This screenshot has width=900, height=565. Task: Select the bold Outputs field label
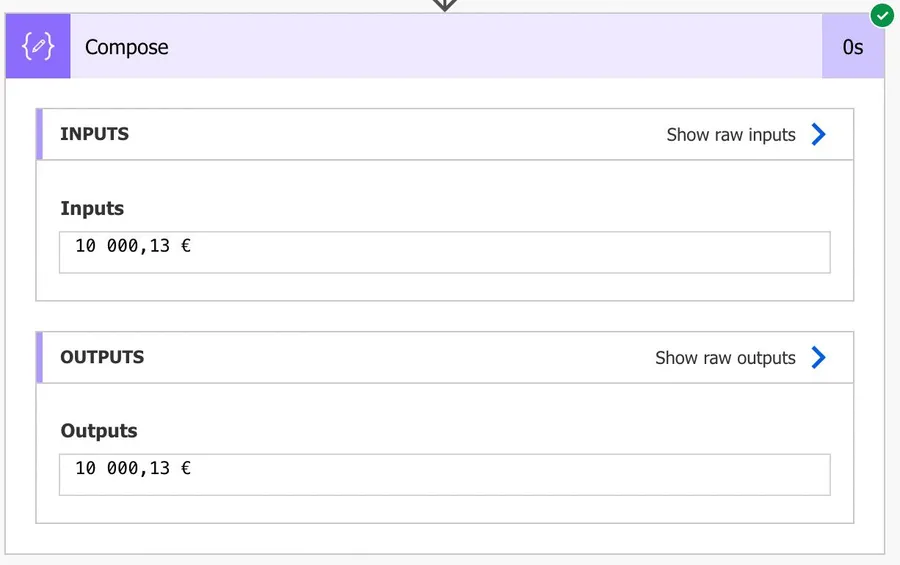point(99,431)
